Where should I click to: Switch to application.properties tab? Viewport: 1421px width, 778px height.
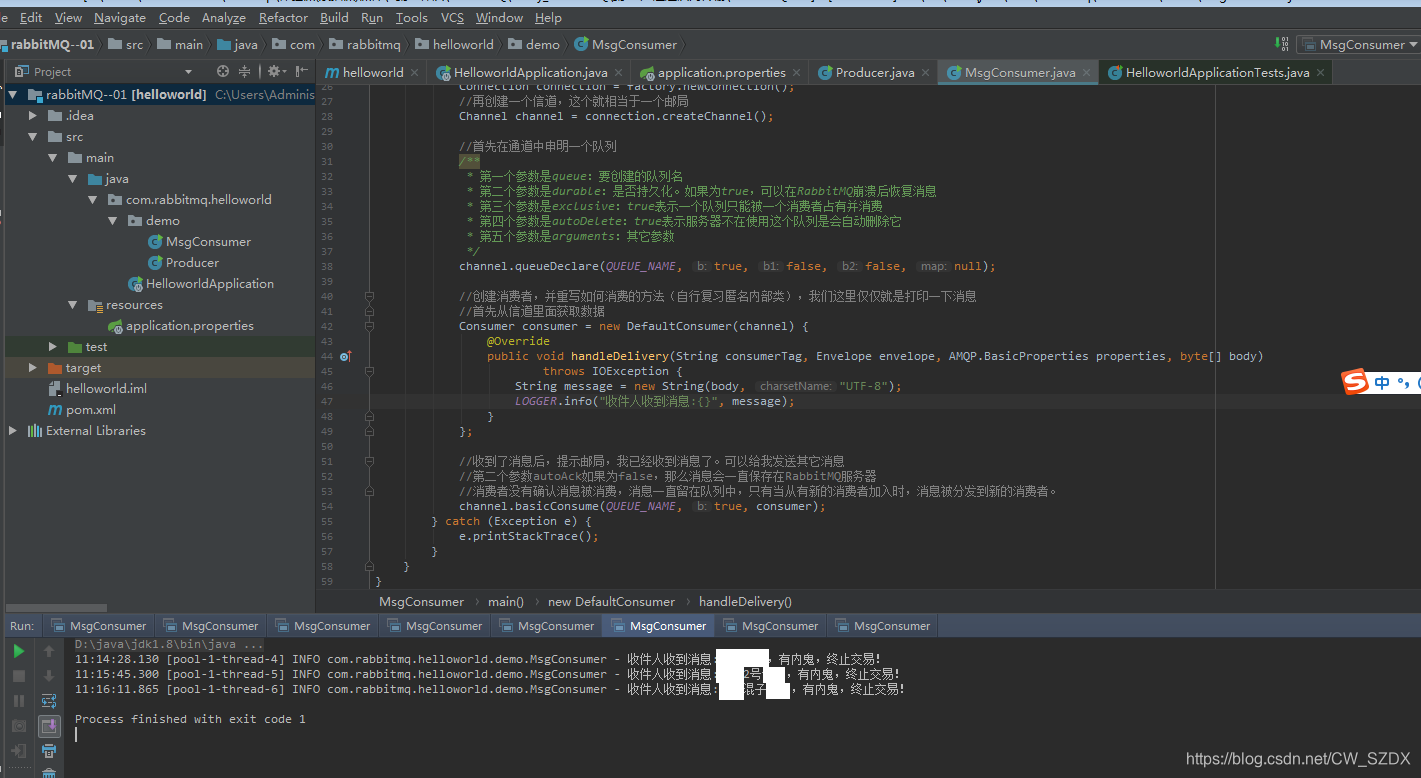click(722, 73)
